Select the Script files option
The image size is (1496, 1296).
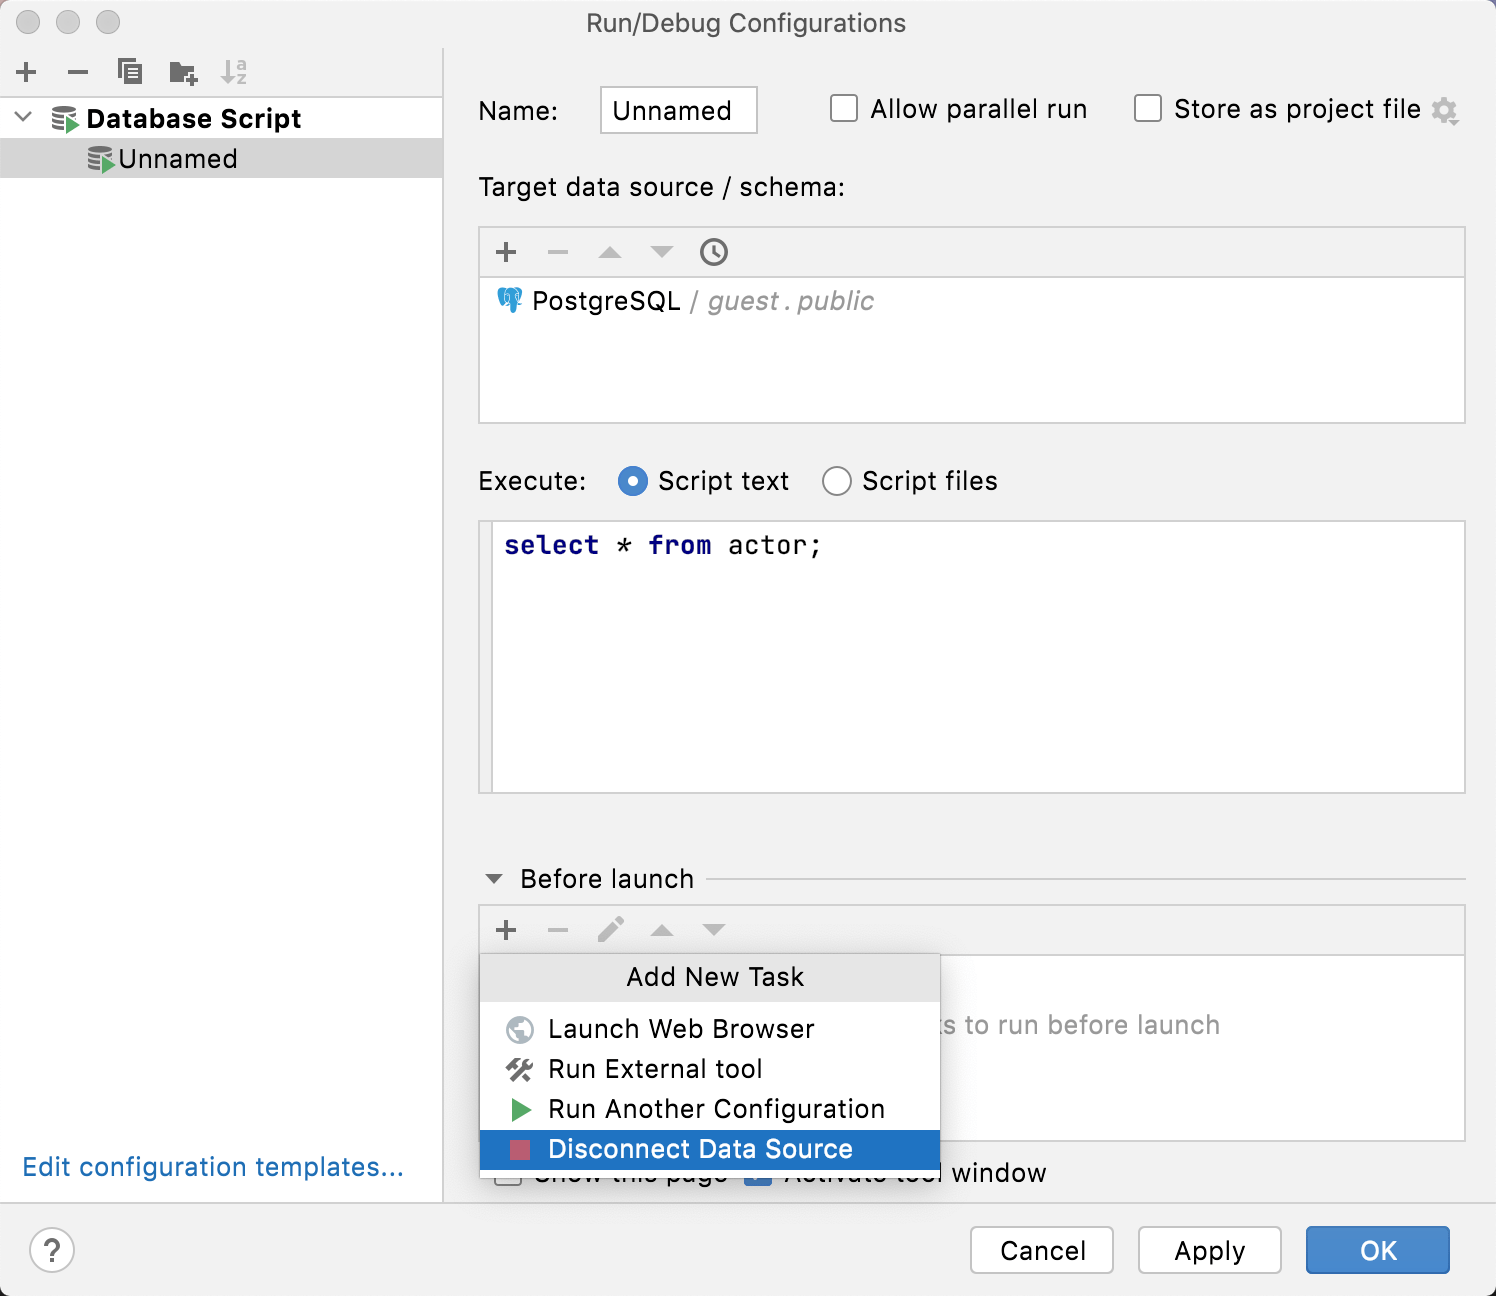click(836, 481)
